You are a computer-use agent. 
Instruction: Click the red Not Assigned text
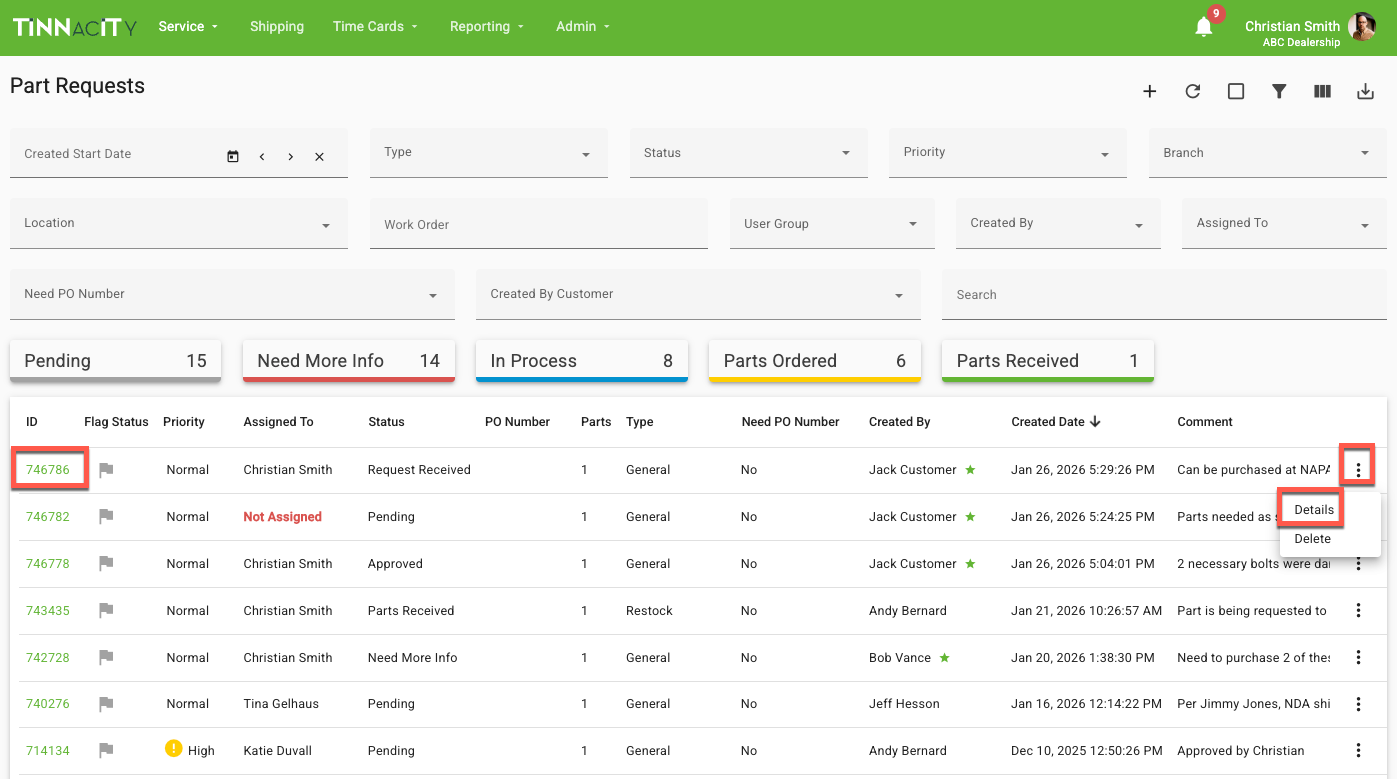tap(283, 517)
